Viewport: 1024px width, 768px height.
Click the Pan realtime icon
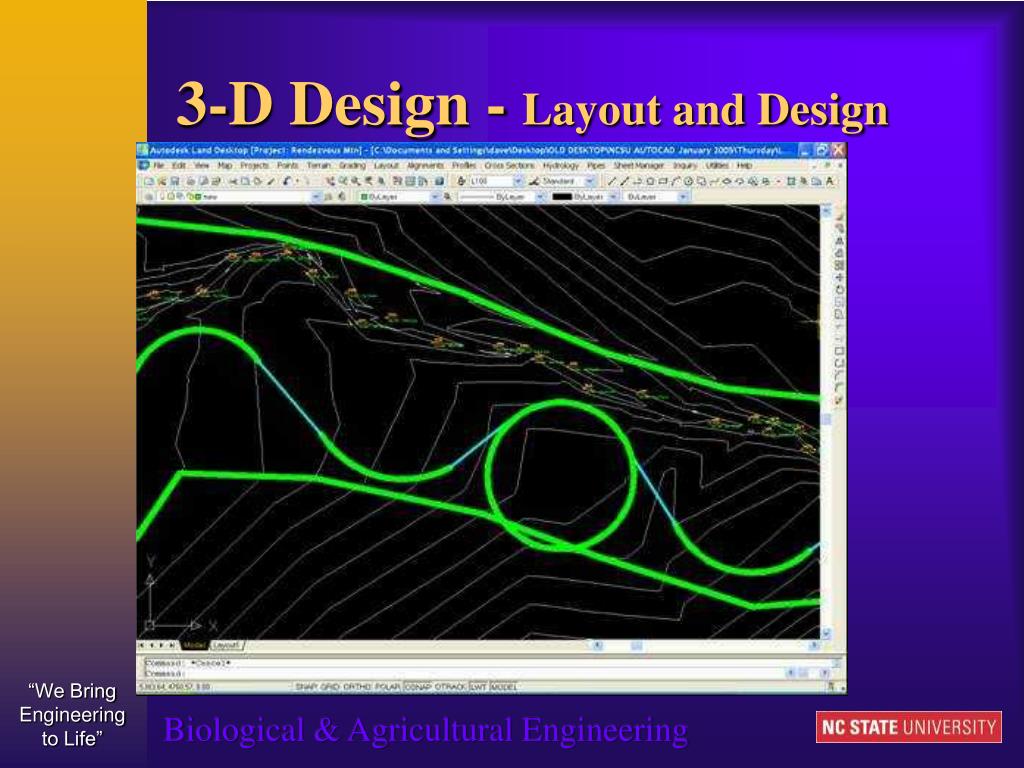[x=330, y=181]
